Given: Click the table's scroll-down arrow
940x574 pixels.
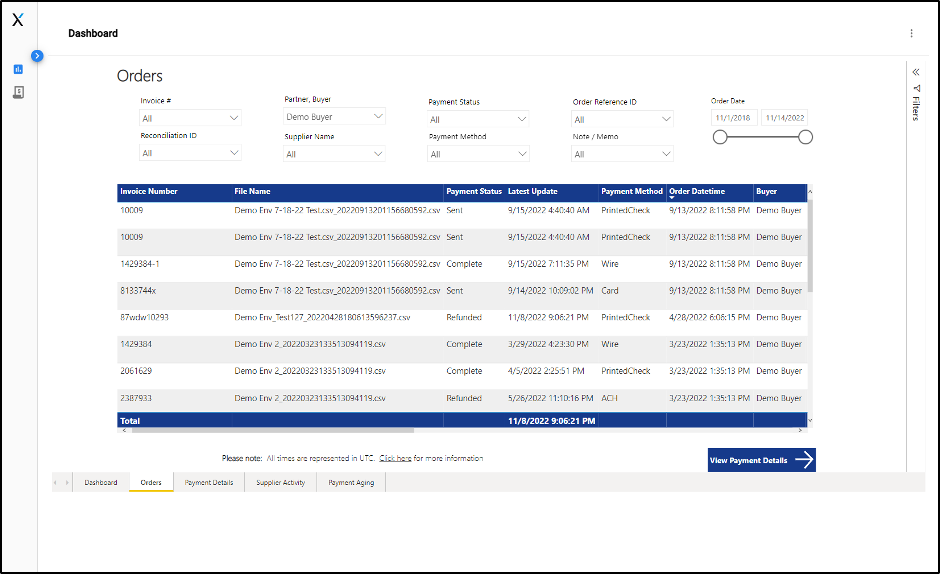Looking at the screenshot, I should (x=811, y=420).
